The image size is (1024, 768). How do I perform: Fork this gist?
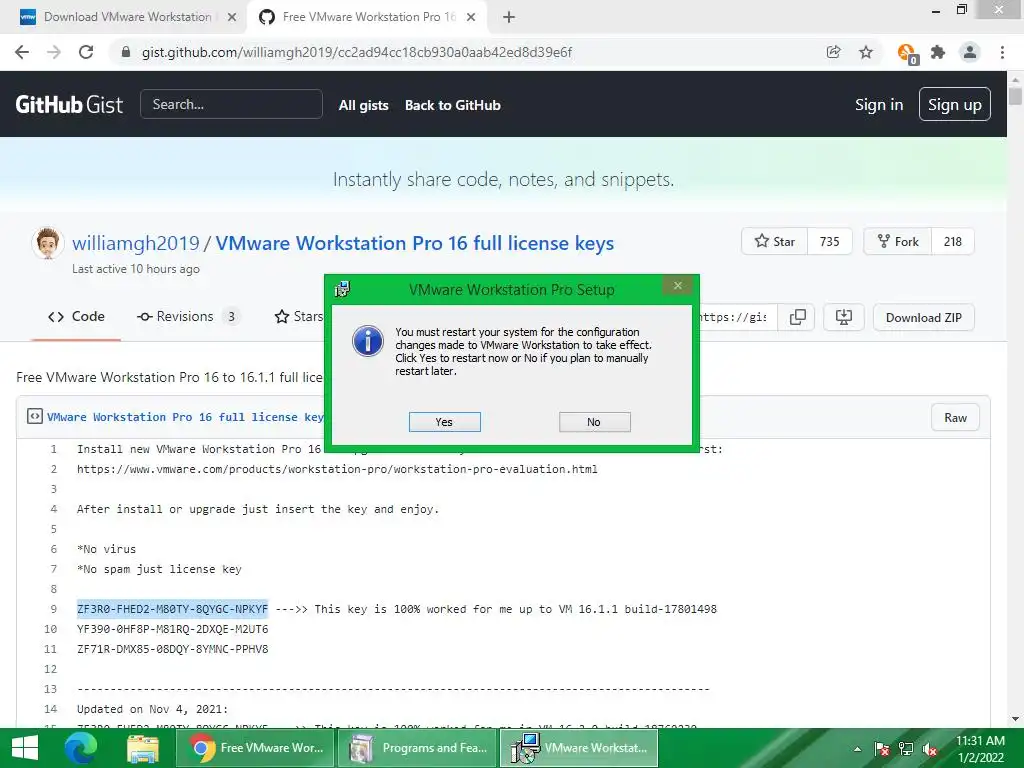pos(898,242)
